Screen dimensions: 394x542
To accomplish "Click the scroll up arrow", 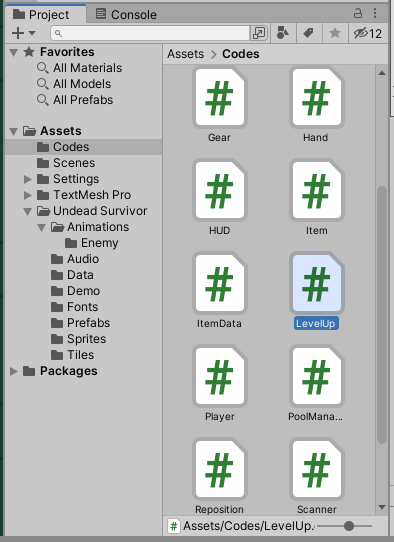I will [382, 73].
